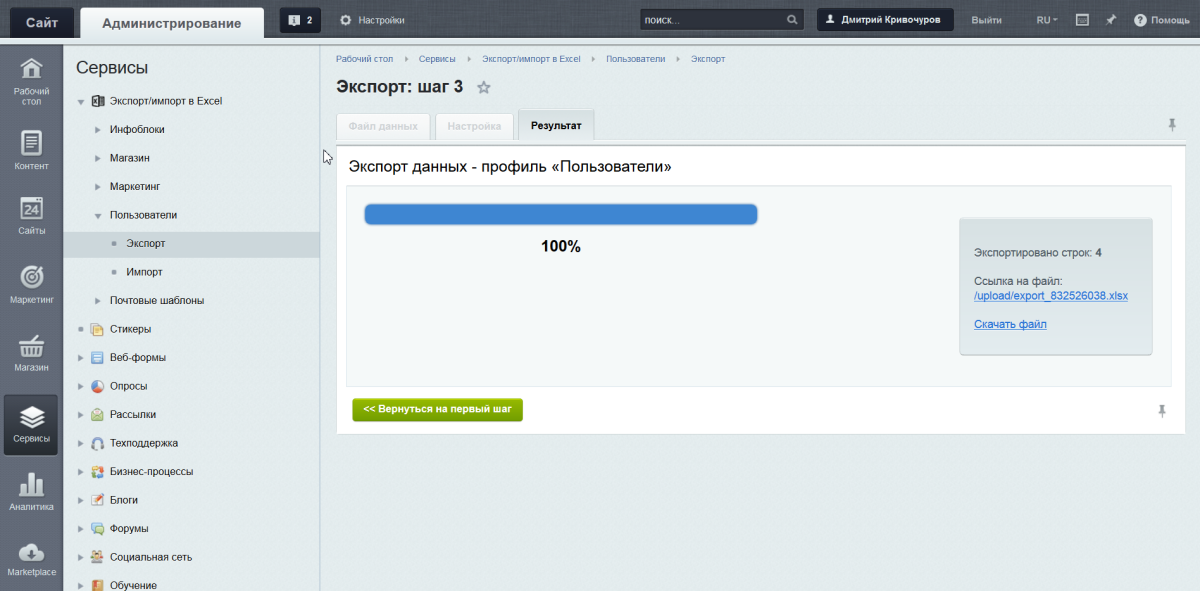The image size is (1200, 591).
Task: Open the Маркетинг target icon section
Action: point(31,284)
